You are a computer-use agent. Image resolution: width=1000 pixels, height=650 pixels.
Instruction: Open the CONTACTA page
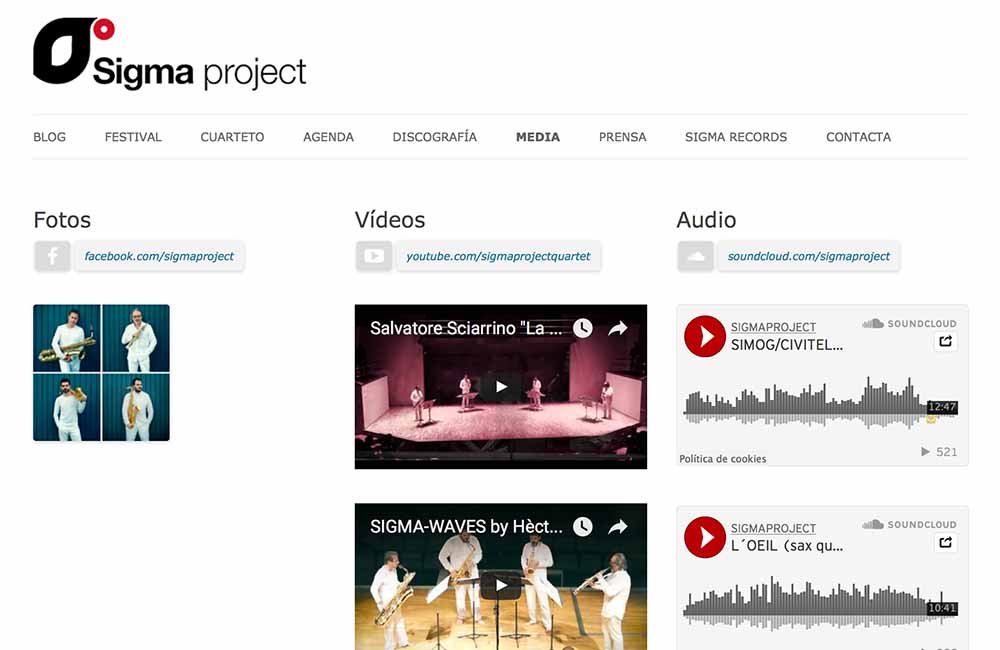[x=858, y=137]
